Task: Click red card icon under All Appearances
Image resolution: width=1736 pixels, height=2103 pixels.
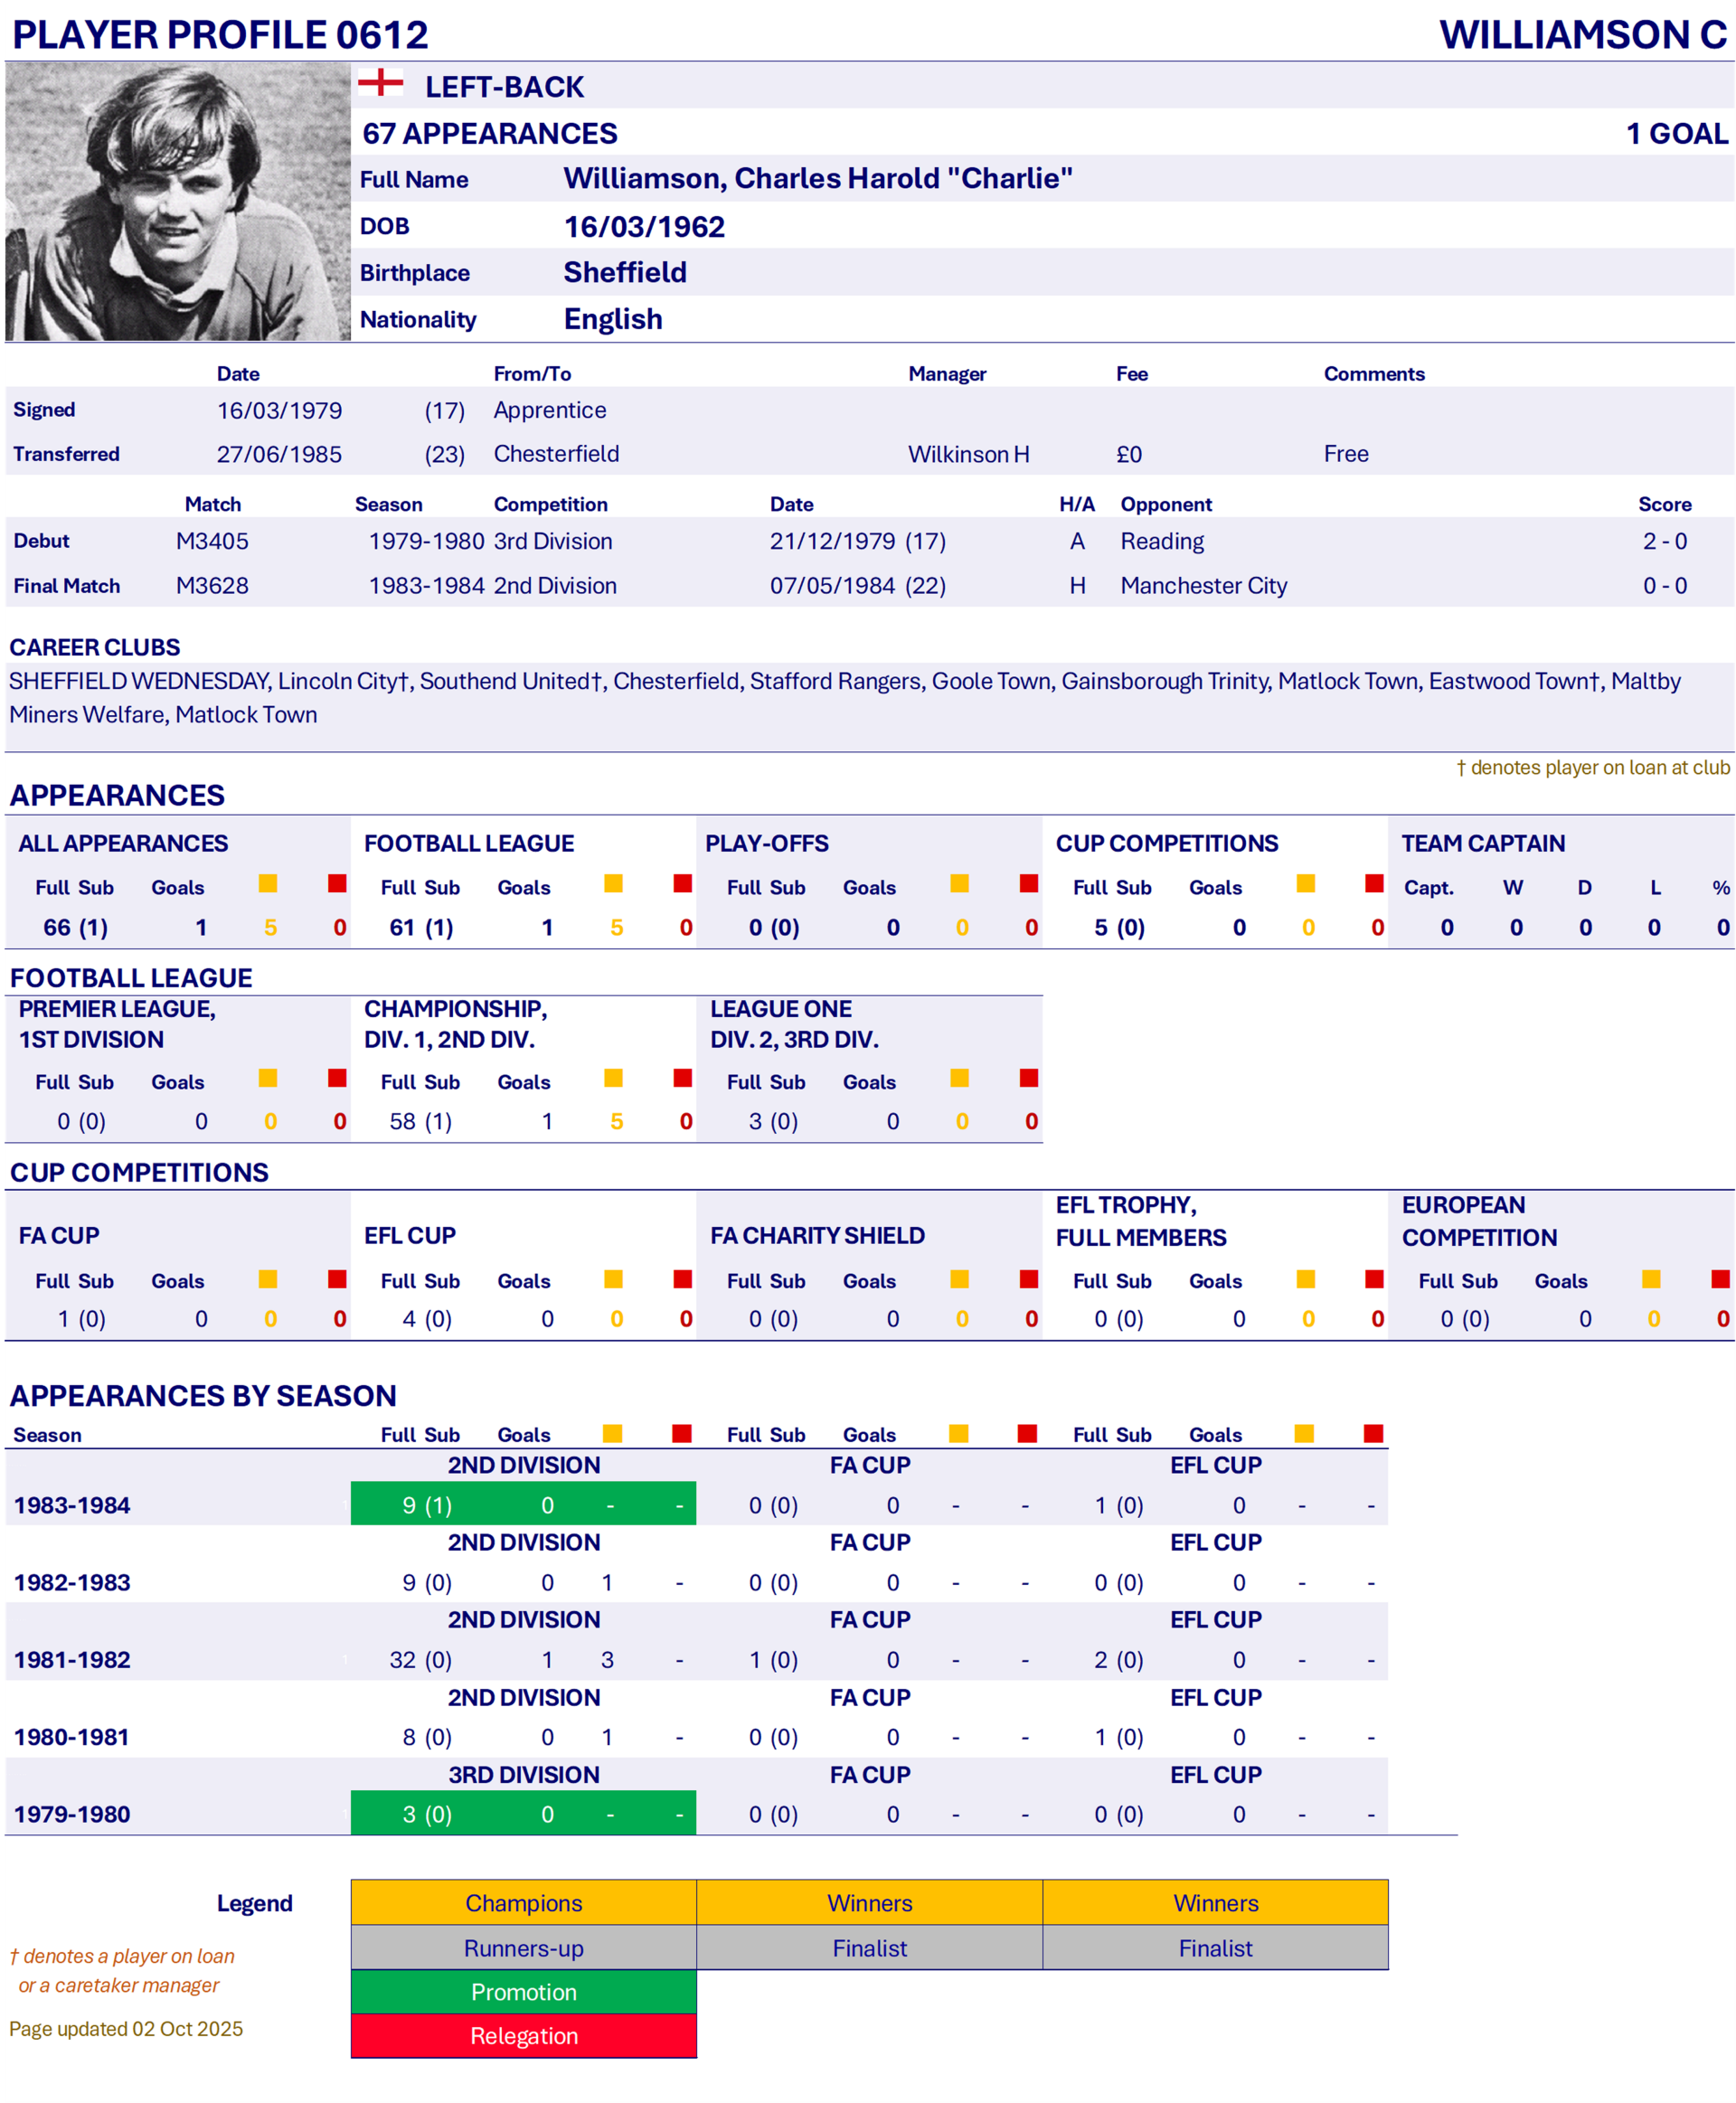Action: tap(337, 883)
